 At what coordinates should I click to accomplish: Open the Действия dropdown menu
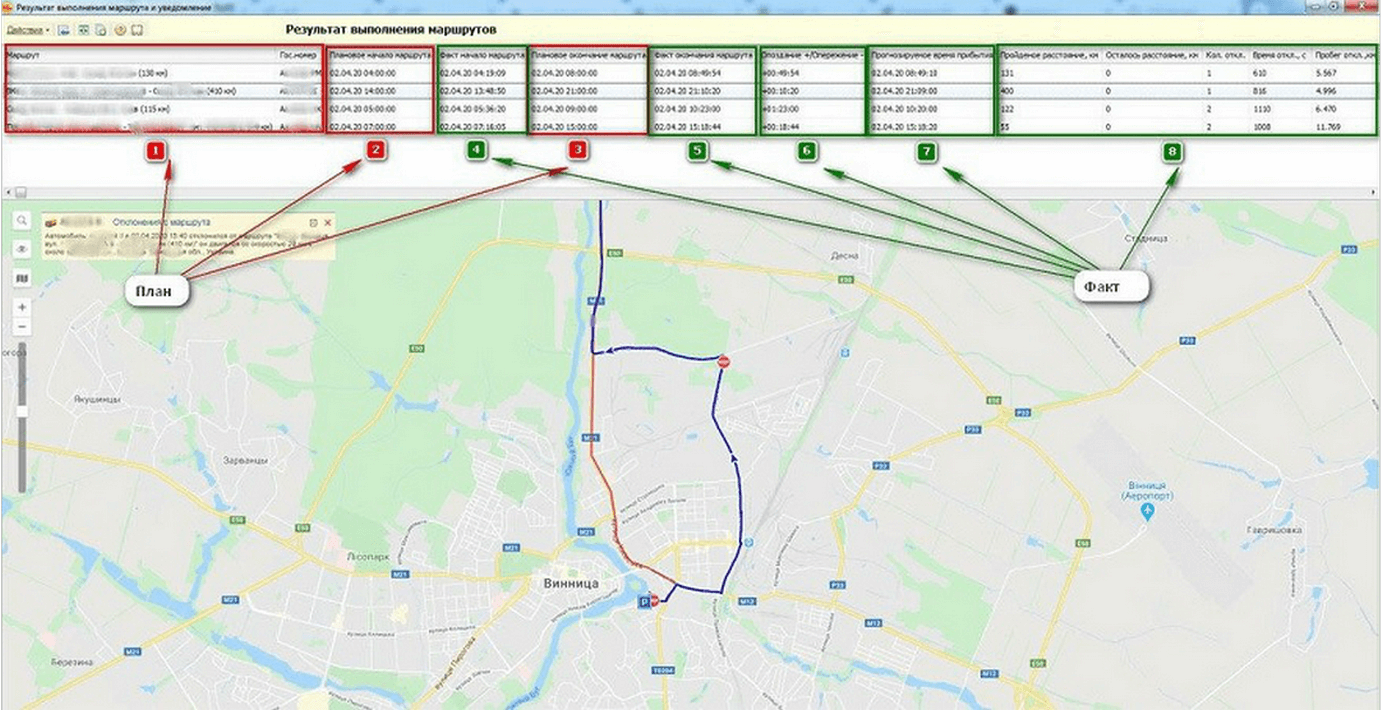[28, 30]
